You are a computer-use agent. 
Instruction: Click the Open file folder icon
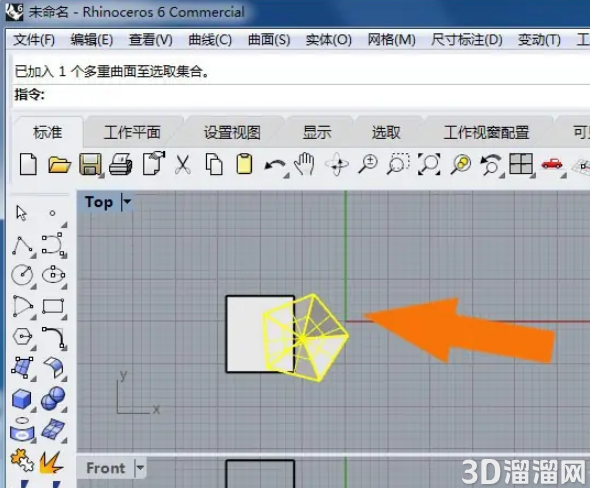(x=59, y=165)
